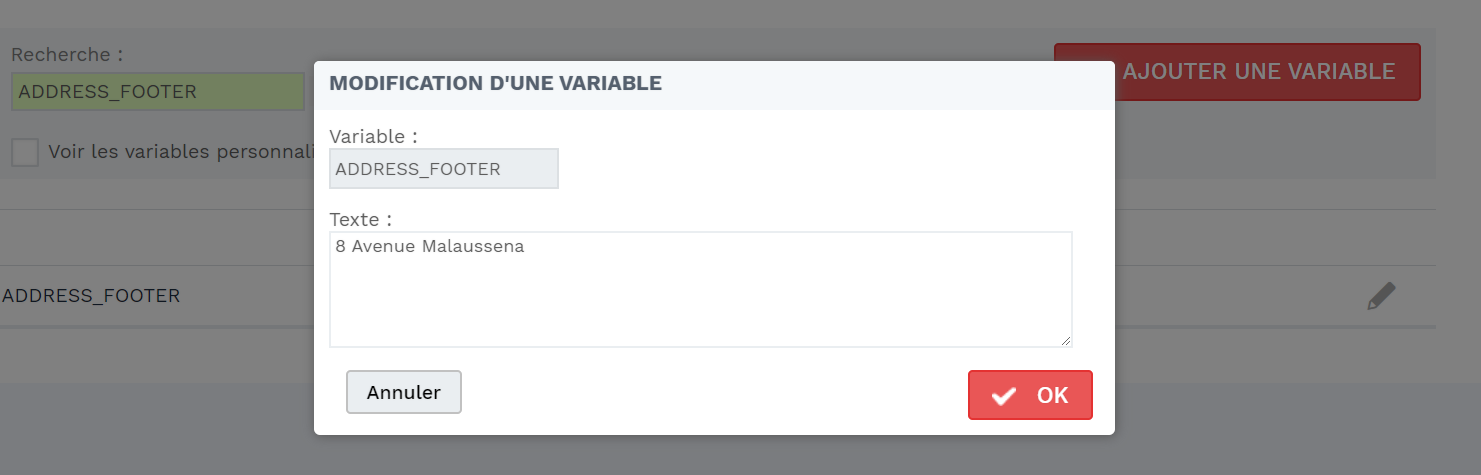The height and width of the screenshot is (475, 1481).
Task: Click the 'Recherche :' label above search
Action: pos(67,54)
